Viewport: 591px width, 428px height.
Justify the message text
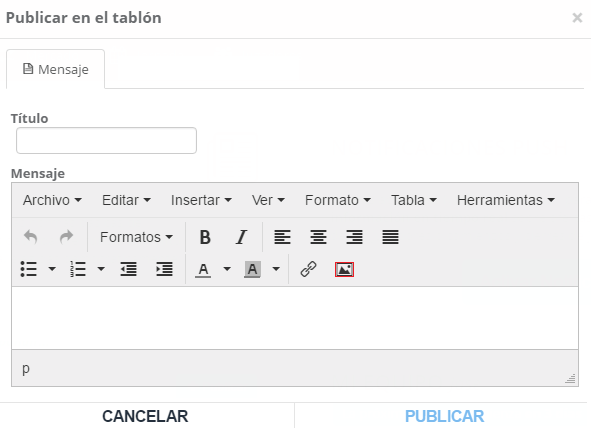click(390, 237)
